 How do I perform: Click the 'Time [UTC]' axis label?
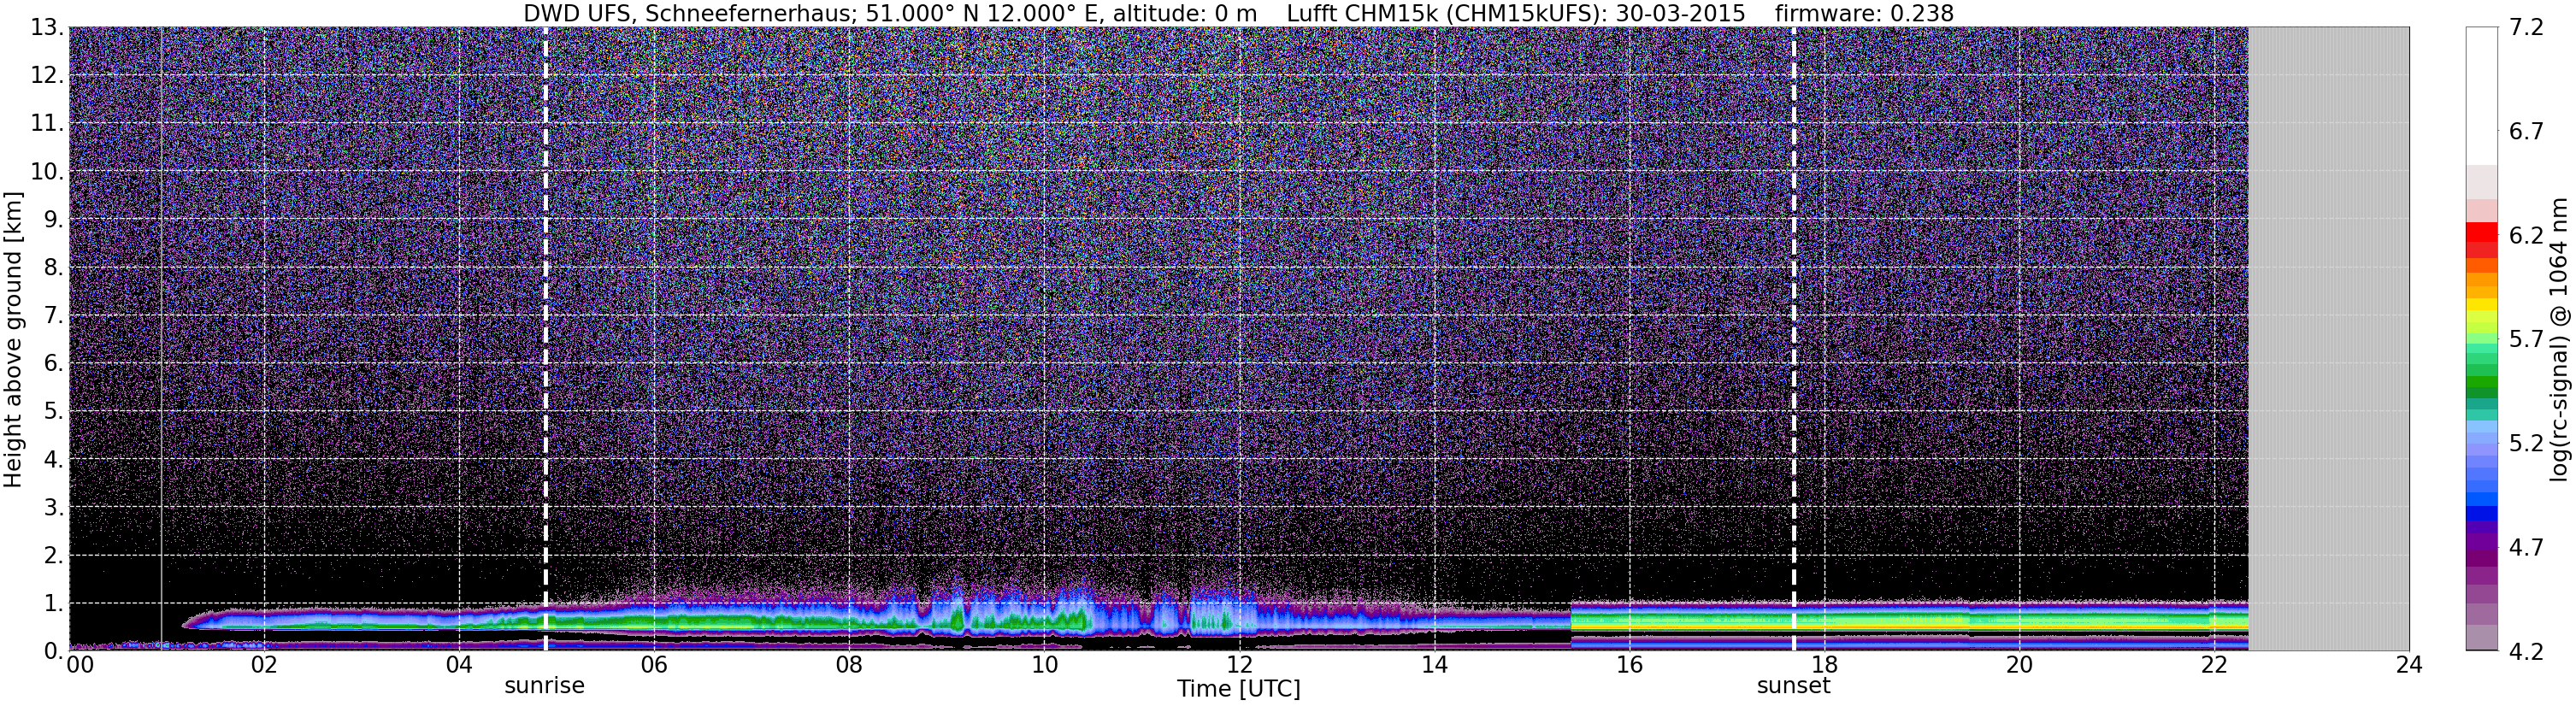(1238, 689)
